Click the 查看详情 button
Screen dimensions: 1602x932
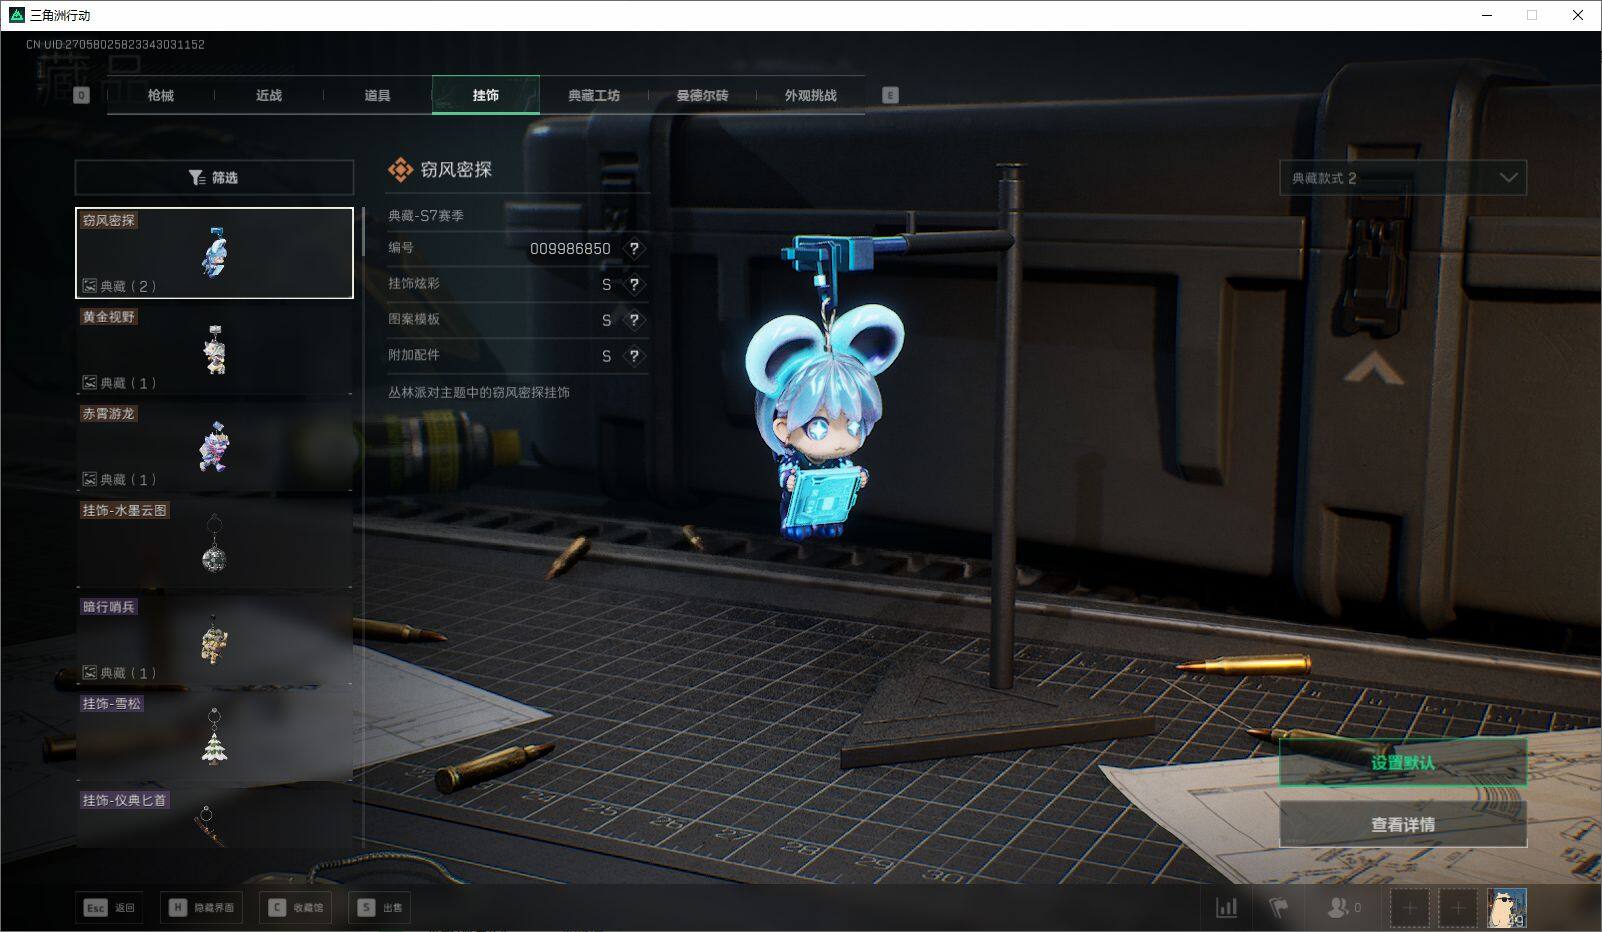click(1403, 825)
